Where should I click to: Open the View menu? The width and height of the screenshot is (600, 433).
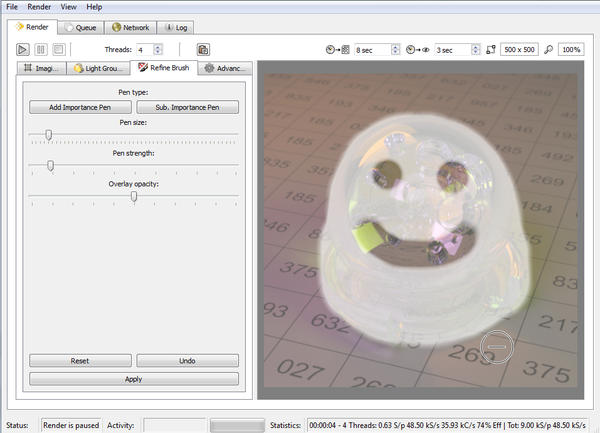(x=68, y=7)
